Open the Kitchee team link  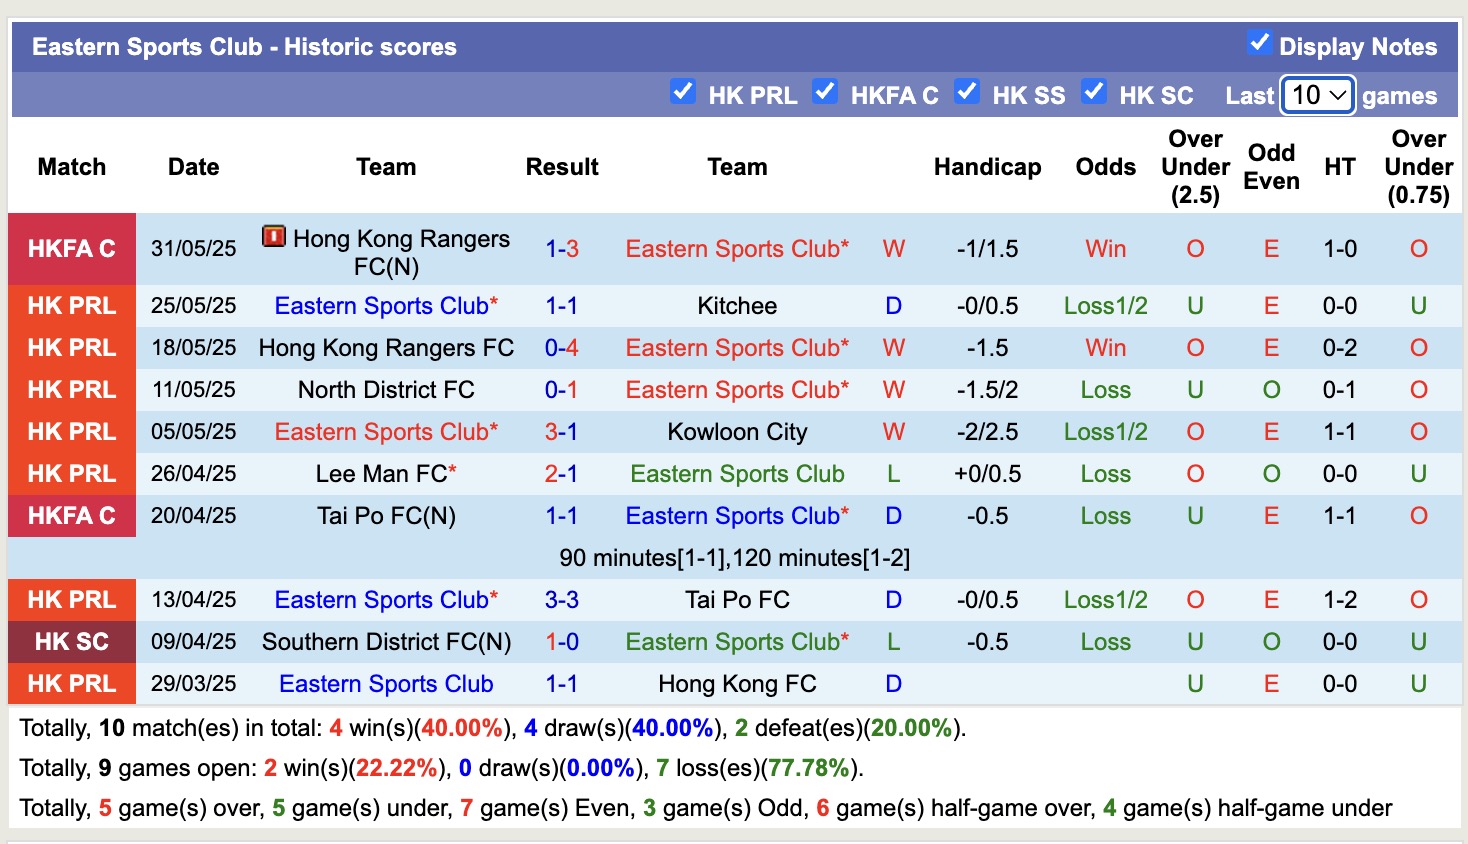pos(737,306)
